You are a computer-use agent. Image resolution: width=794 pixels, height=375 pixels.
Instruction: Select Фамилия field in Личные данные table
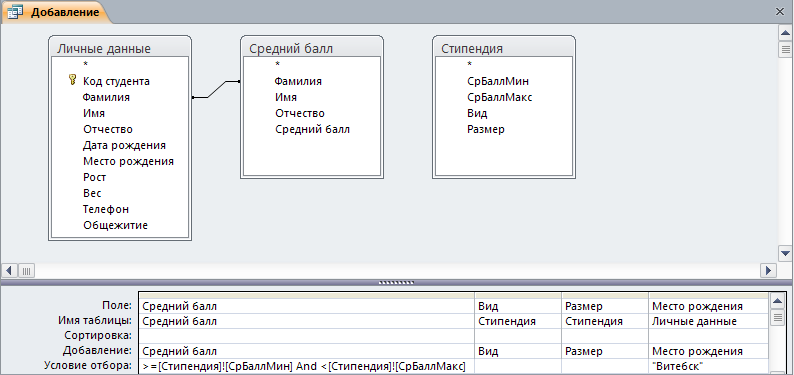tap(106, 97)
